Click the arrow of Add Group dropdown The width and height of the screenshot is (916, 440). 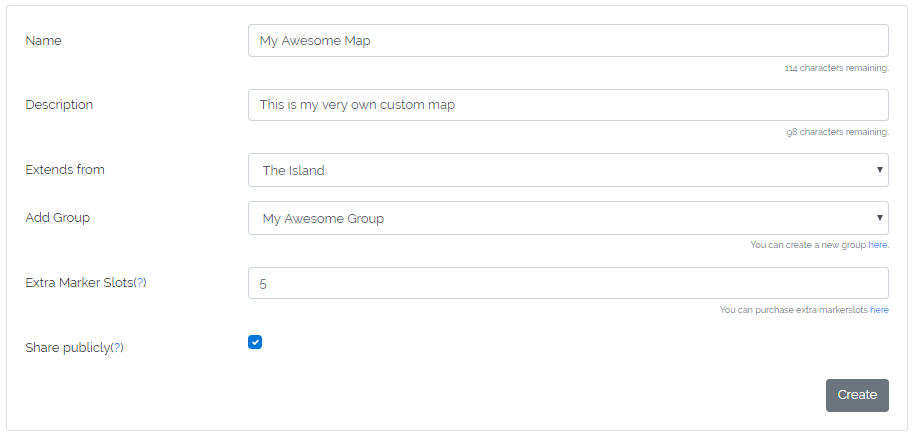click(880, 218)
